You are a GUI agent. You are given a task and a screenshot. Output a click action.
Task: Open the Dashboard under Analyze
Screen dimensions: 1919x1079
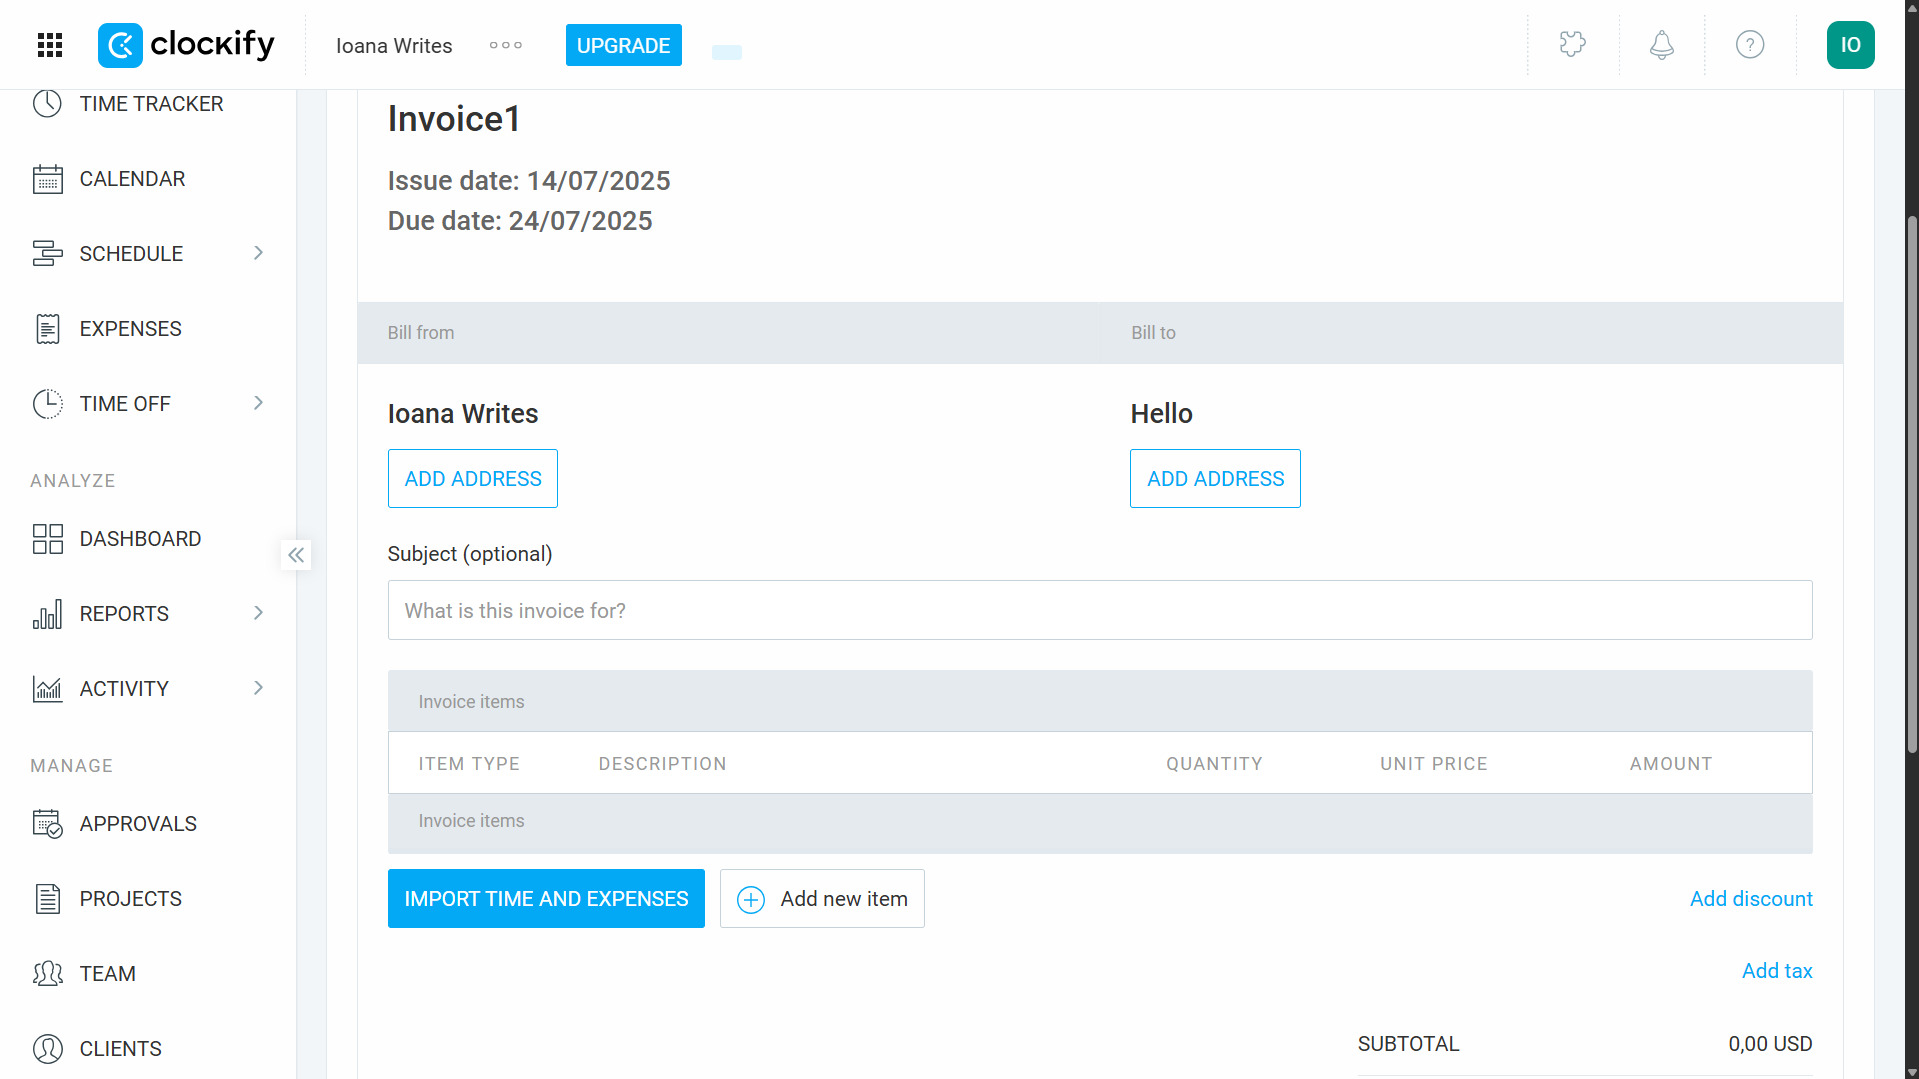pyautogui.click(x=140, y=538)
